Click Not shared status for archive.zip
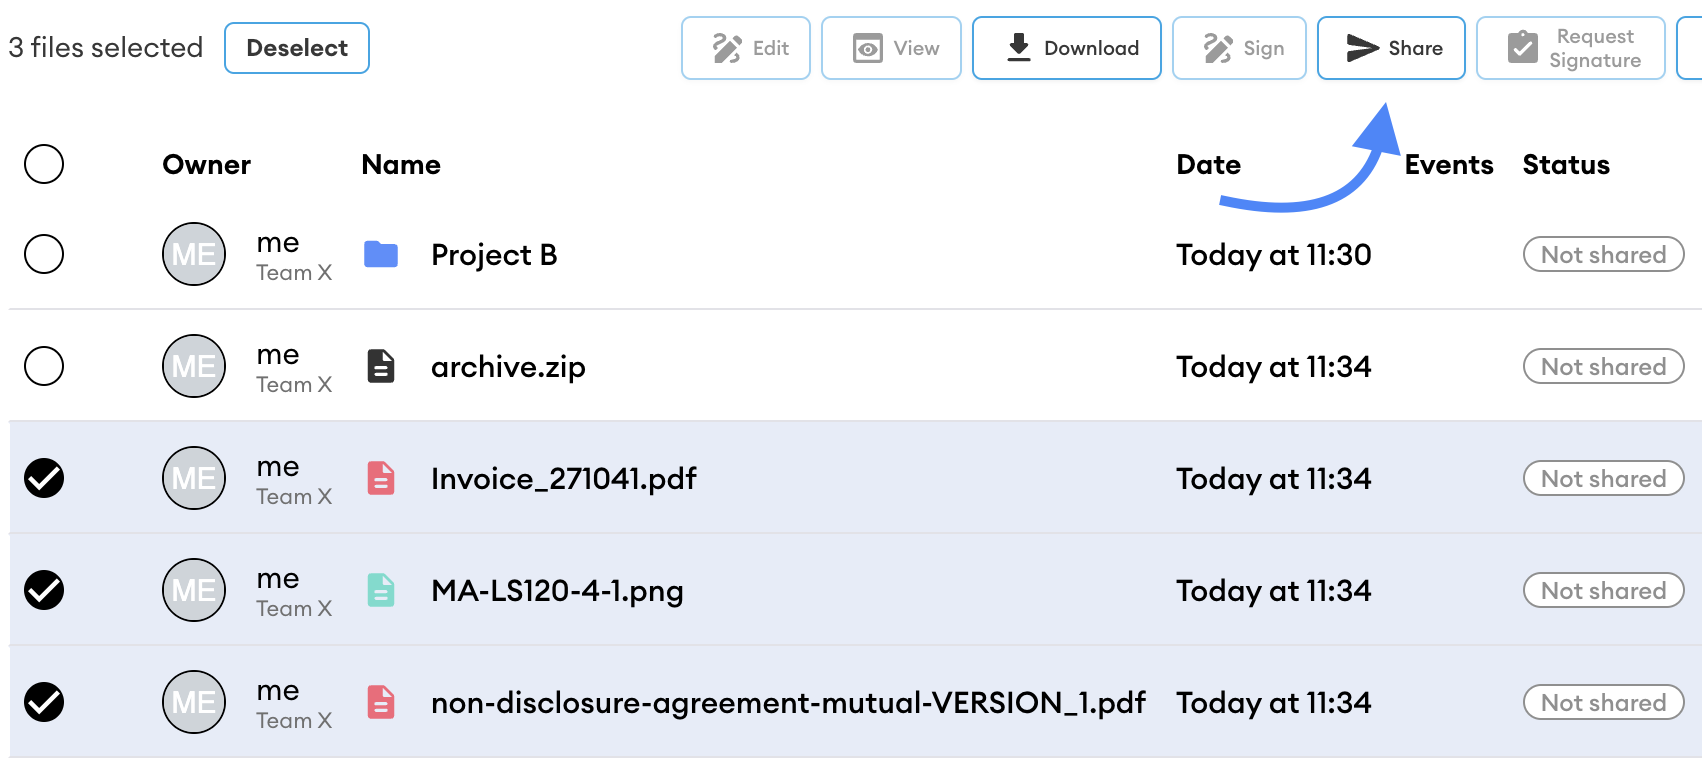Viewport: 1702px width, 766px height. (x=1604, y=366)
